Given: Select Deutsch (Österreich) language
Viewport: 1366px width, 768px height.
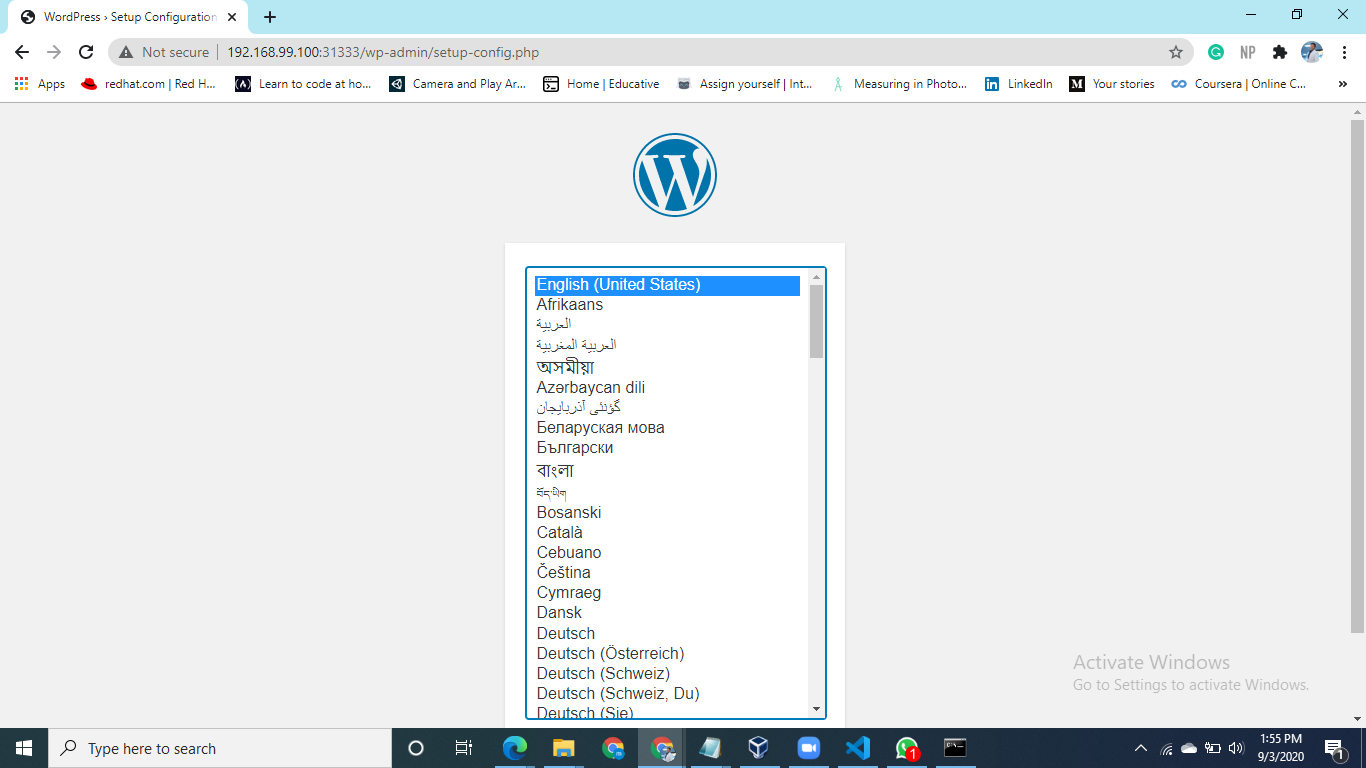Looking at the screenshot, I should pyautogui.click(x=667, y=654).
